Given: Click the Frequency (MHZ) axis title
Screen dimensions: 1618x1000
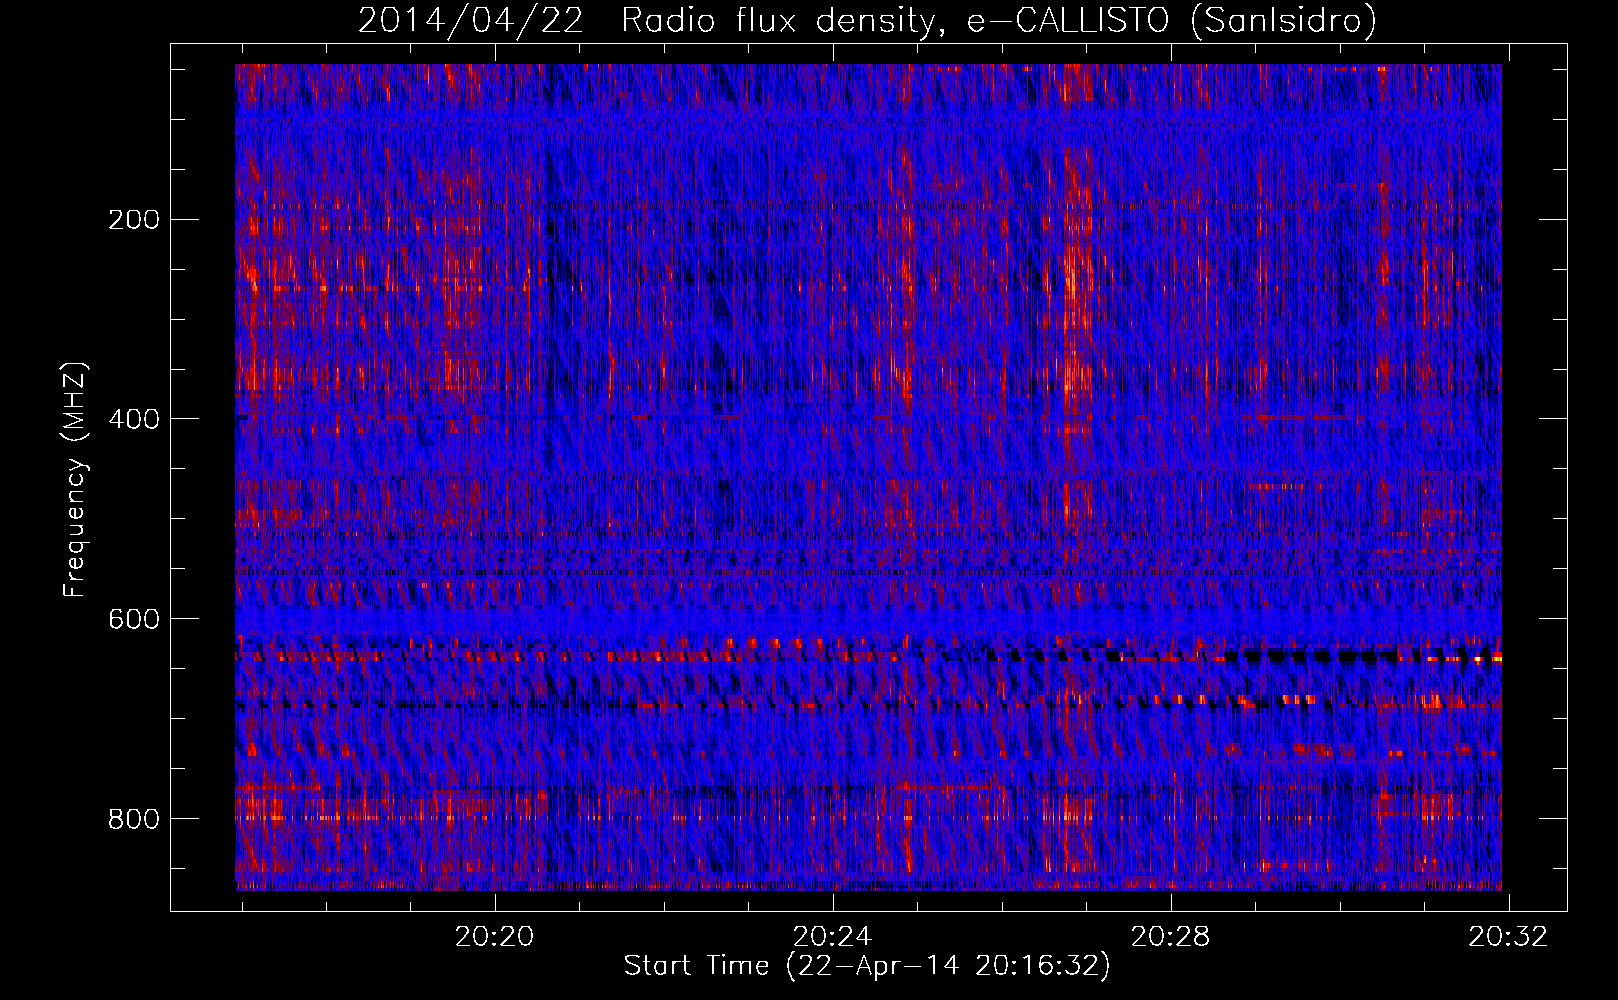Looking at the screenshot, I should [x=75, y=479].
